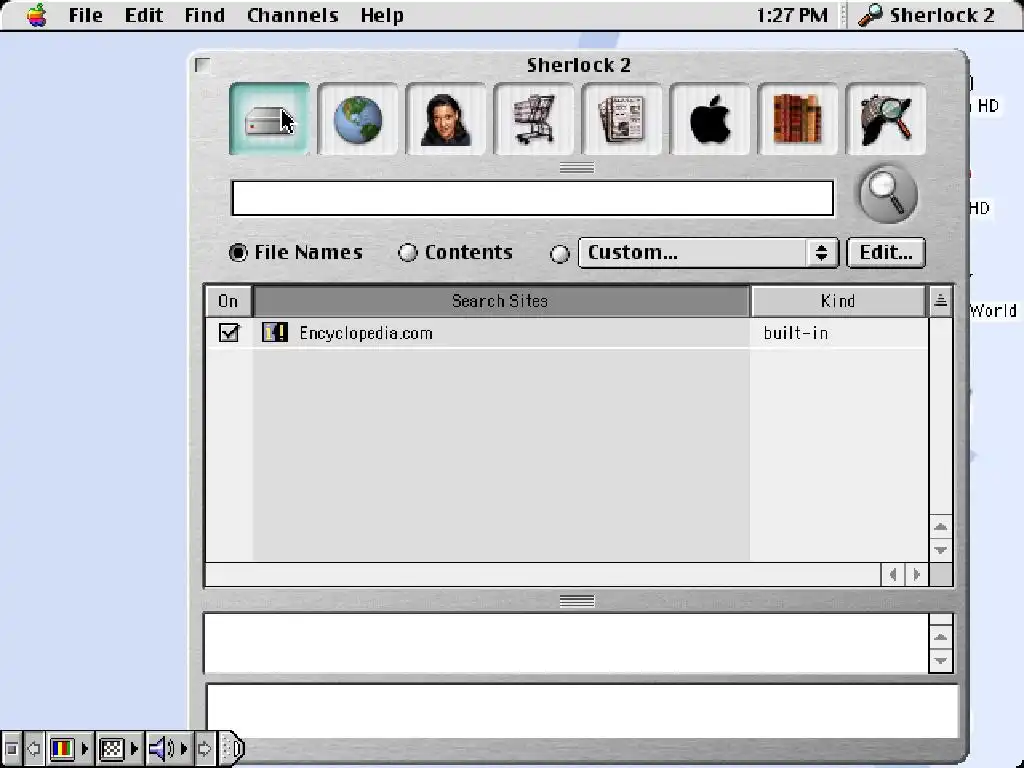Open the rainbow Apple menu

click(37, 14)
